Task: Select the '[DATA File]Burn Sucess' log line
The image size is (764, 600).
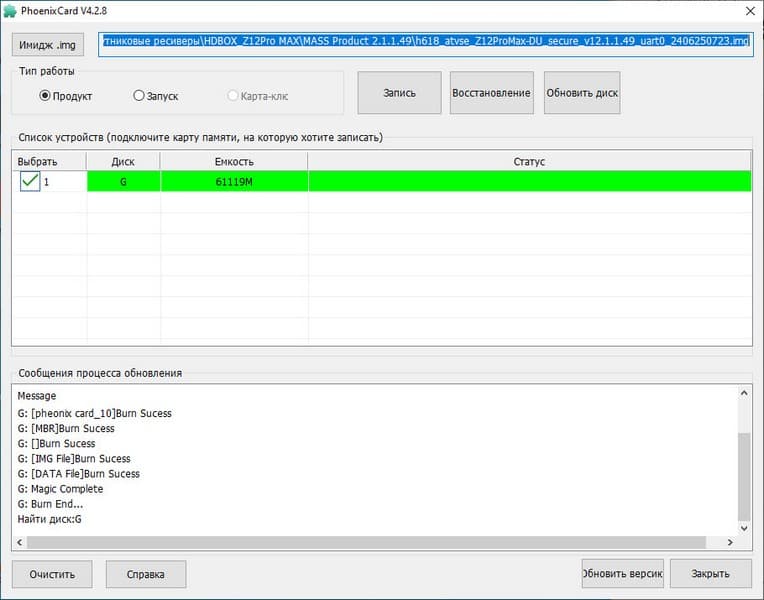Action: pos(78,474)
